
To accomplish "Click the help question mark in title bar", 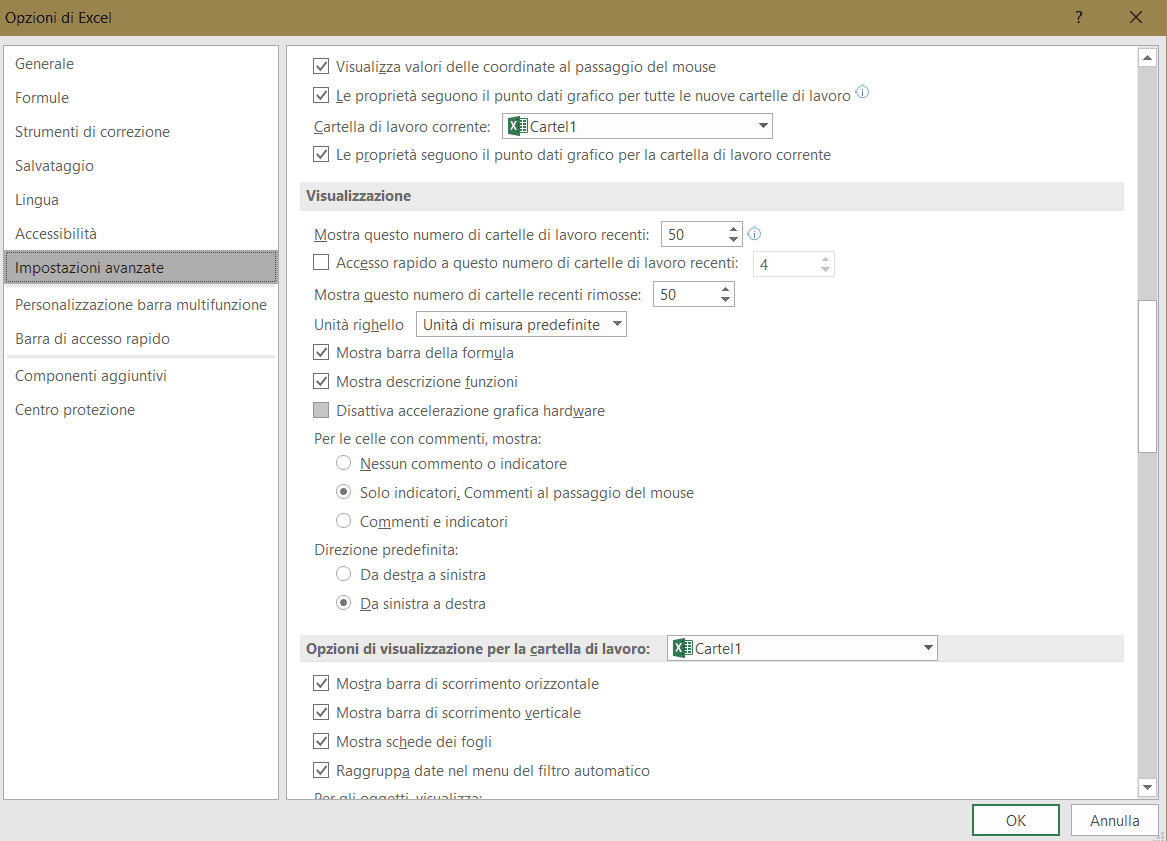I will click(x=1079, y=17).
